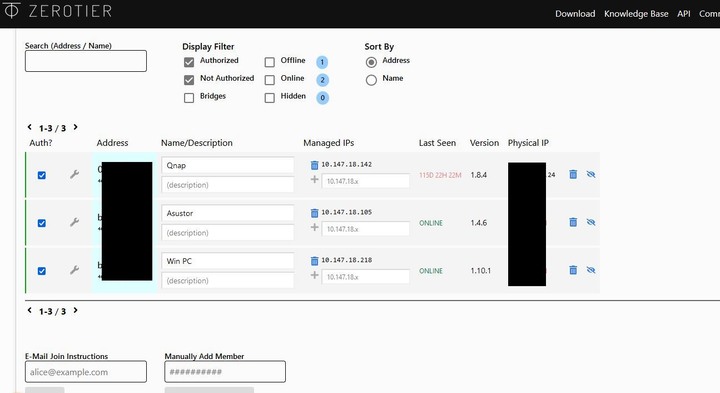Open the Knowledge Base link

pyautogui.click(x=636, y=14)
